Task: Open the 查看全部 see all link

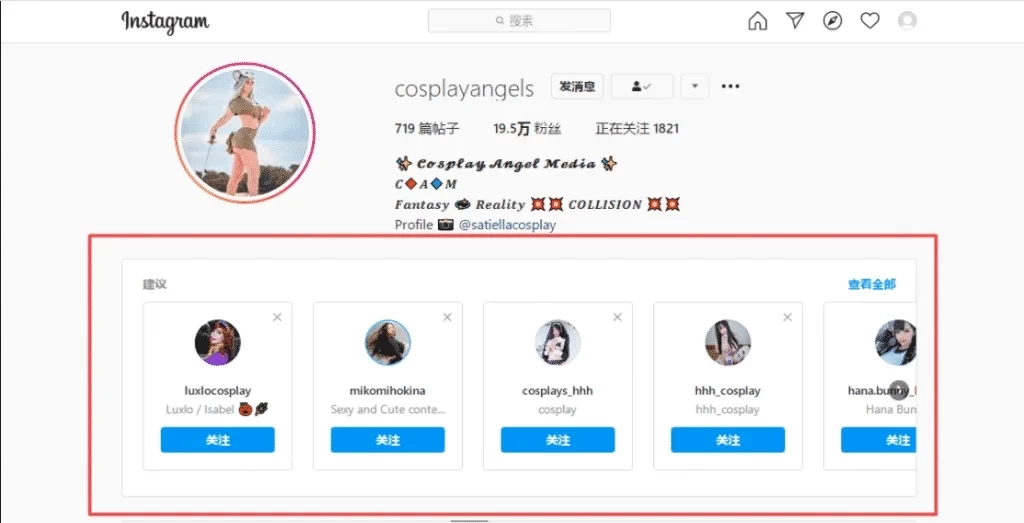Action: pyautogui.click(x=872, y=284)
